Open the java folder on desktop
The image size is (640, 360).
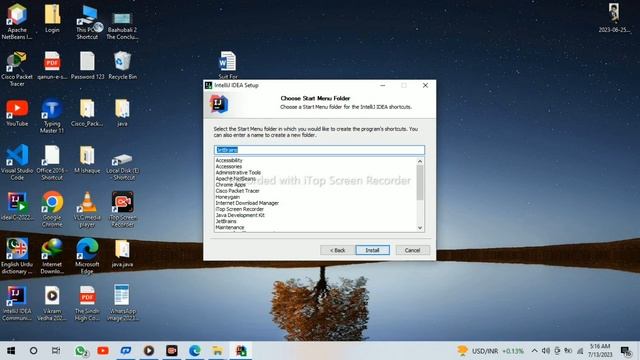tap(122, 112)
